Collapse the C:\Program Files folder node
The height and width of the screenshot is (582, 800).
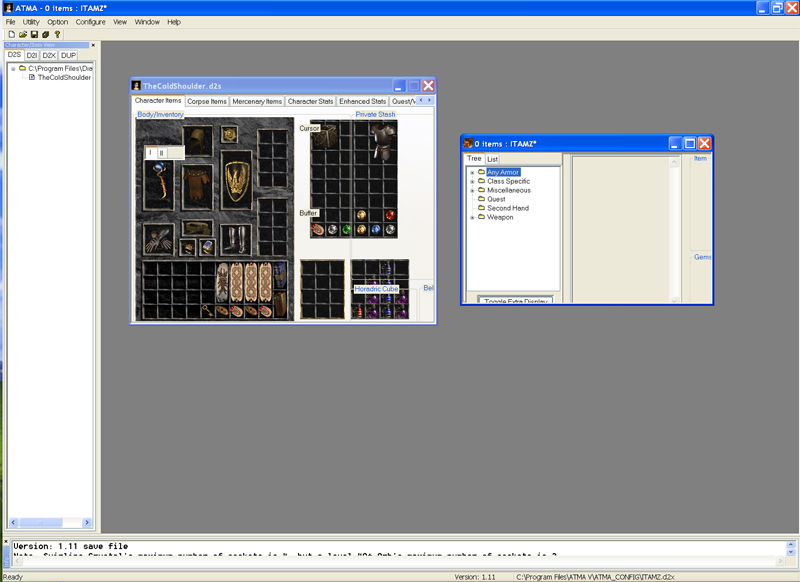click(13, 69)
